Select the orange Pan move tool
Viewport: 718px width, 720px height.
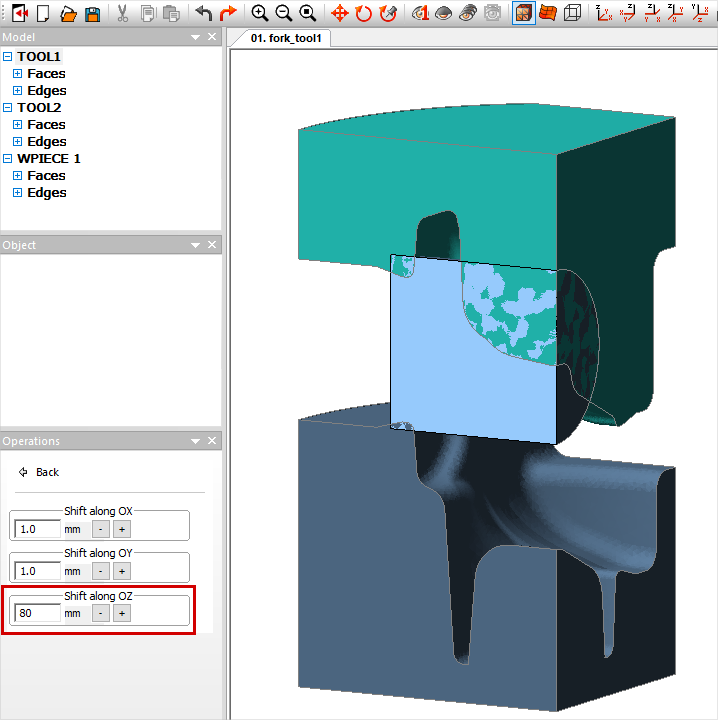(x=339, y=13)
